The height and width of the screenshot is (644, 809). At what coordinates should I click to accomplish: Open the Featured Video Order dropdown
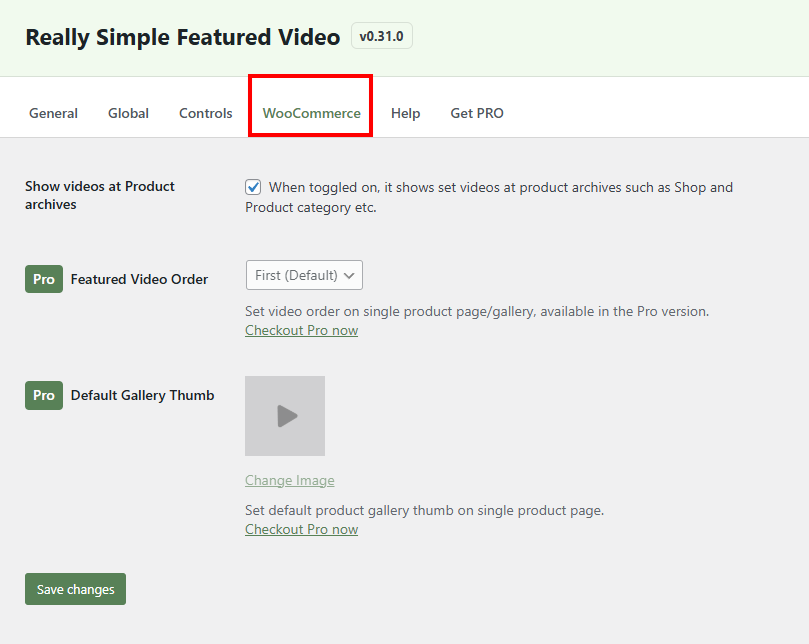click(303, 275)
